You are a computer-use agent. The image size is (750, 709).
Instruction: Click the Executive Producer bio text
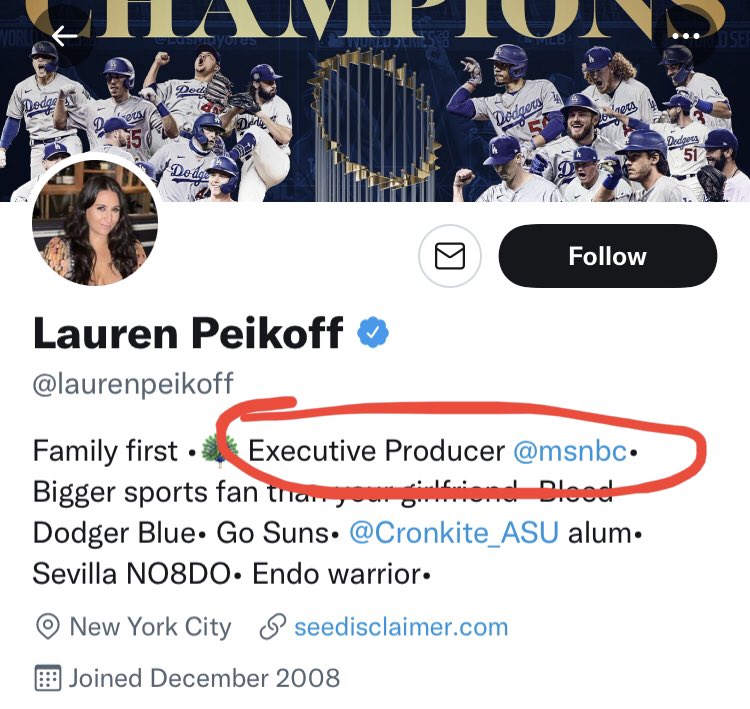pos(376,451)
